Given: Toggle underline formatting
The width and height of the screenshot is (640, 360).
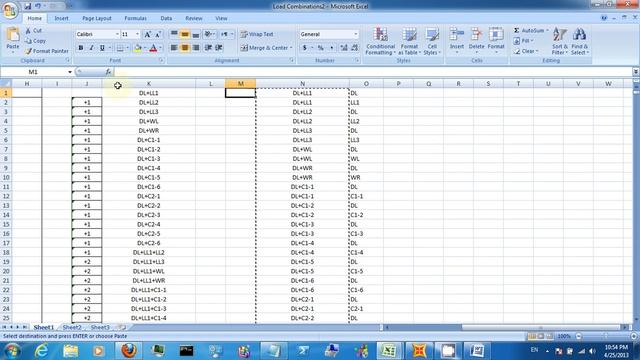Looking at the screenshot, I should pos(102,48).
